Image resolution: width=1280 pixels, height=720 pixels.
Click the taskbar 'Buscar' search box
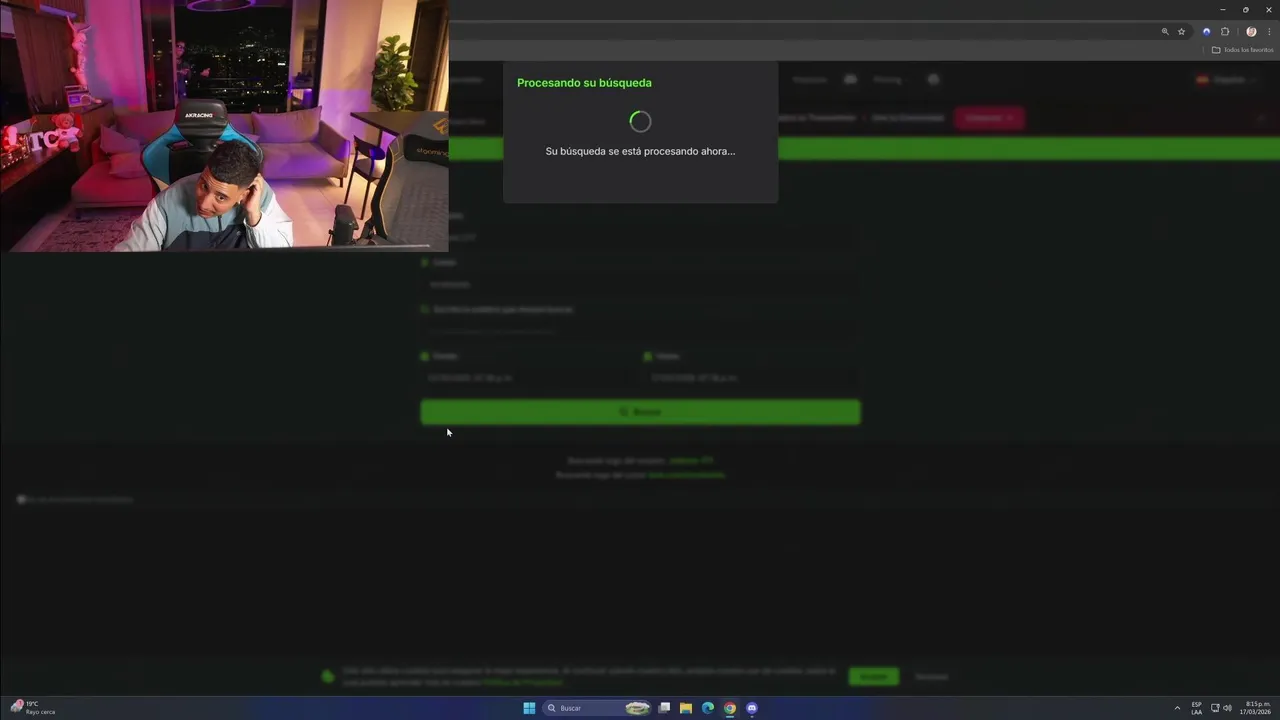coord(598,708)
